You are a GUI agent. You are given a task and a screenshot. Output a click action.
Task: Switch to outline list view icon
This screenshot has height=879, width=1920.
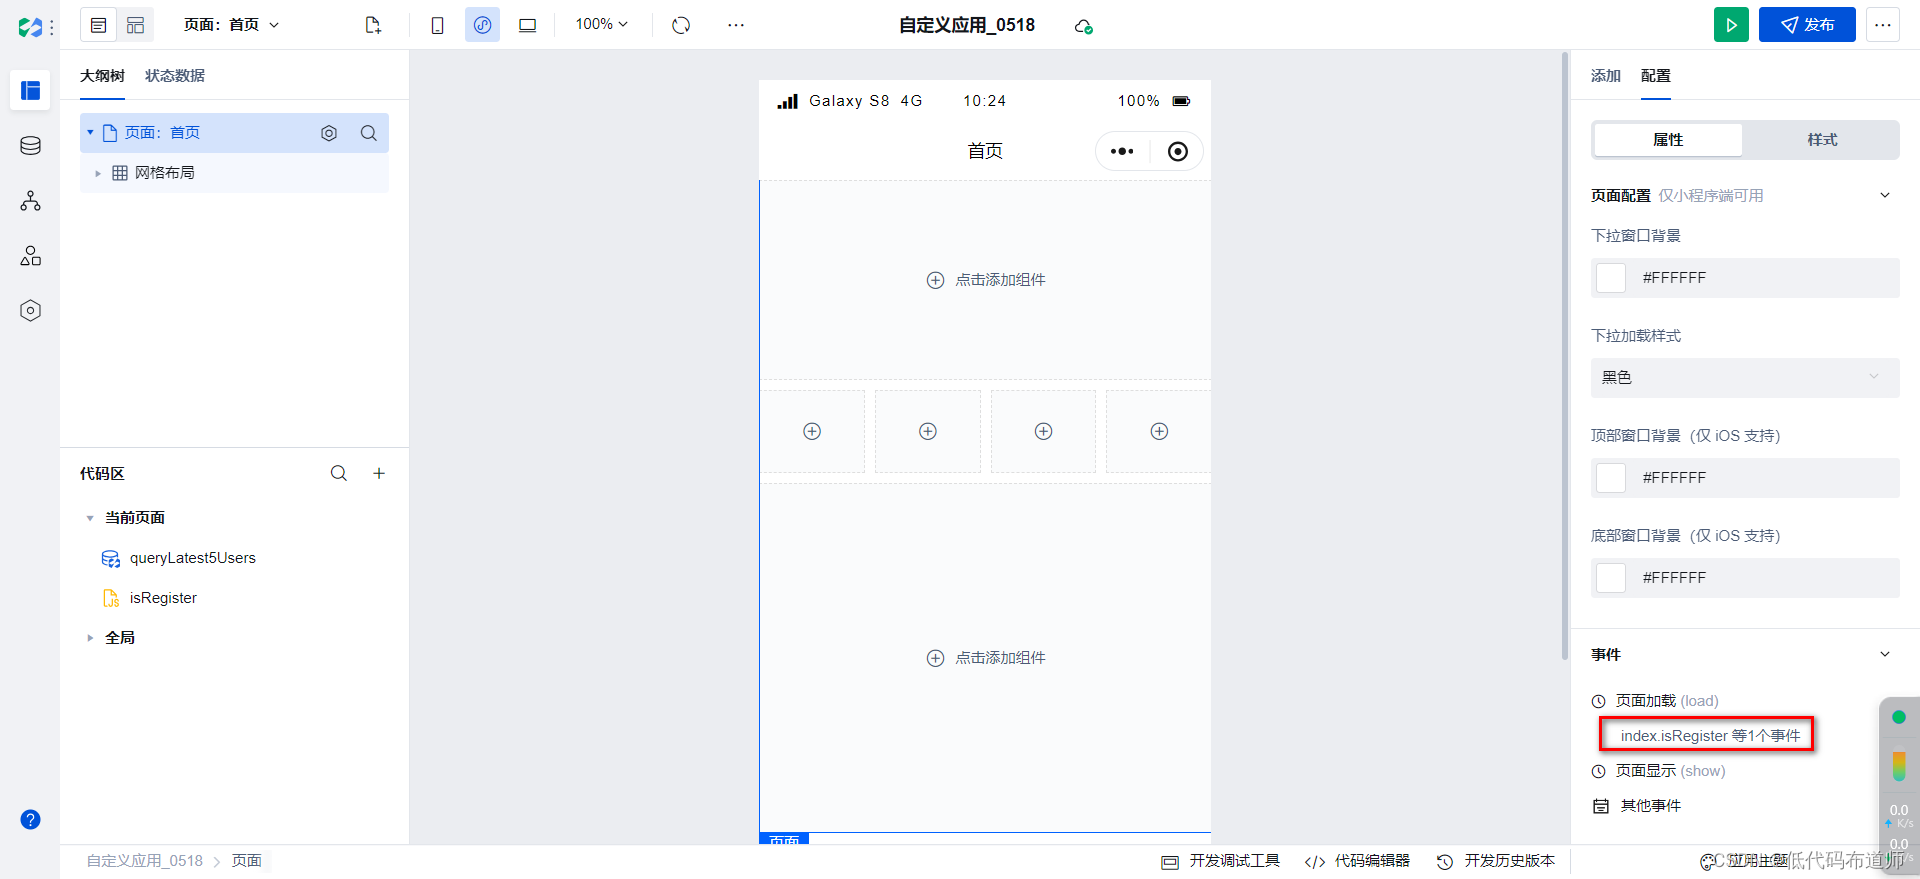click(98, 25)
